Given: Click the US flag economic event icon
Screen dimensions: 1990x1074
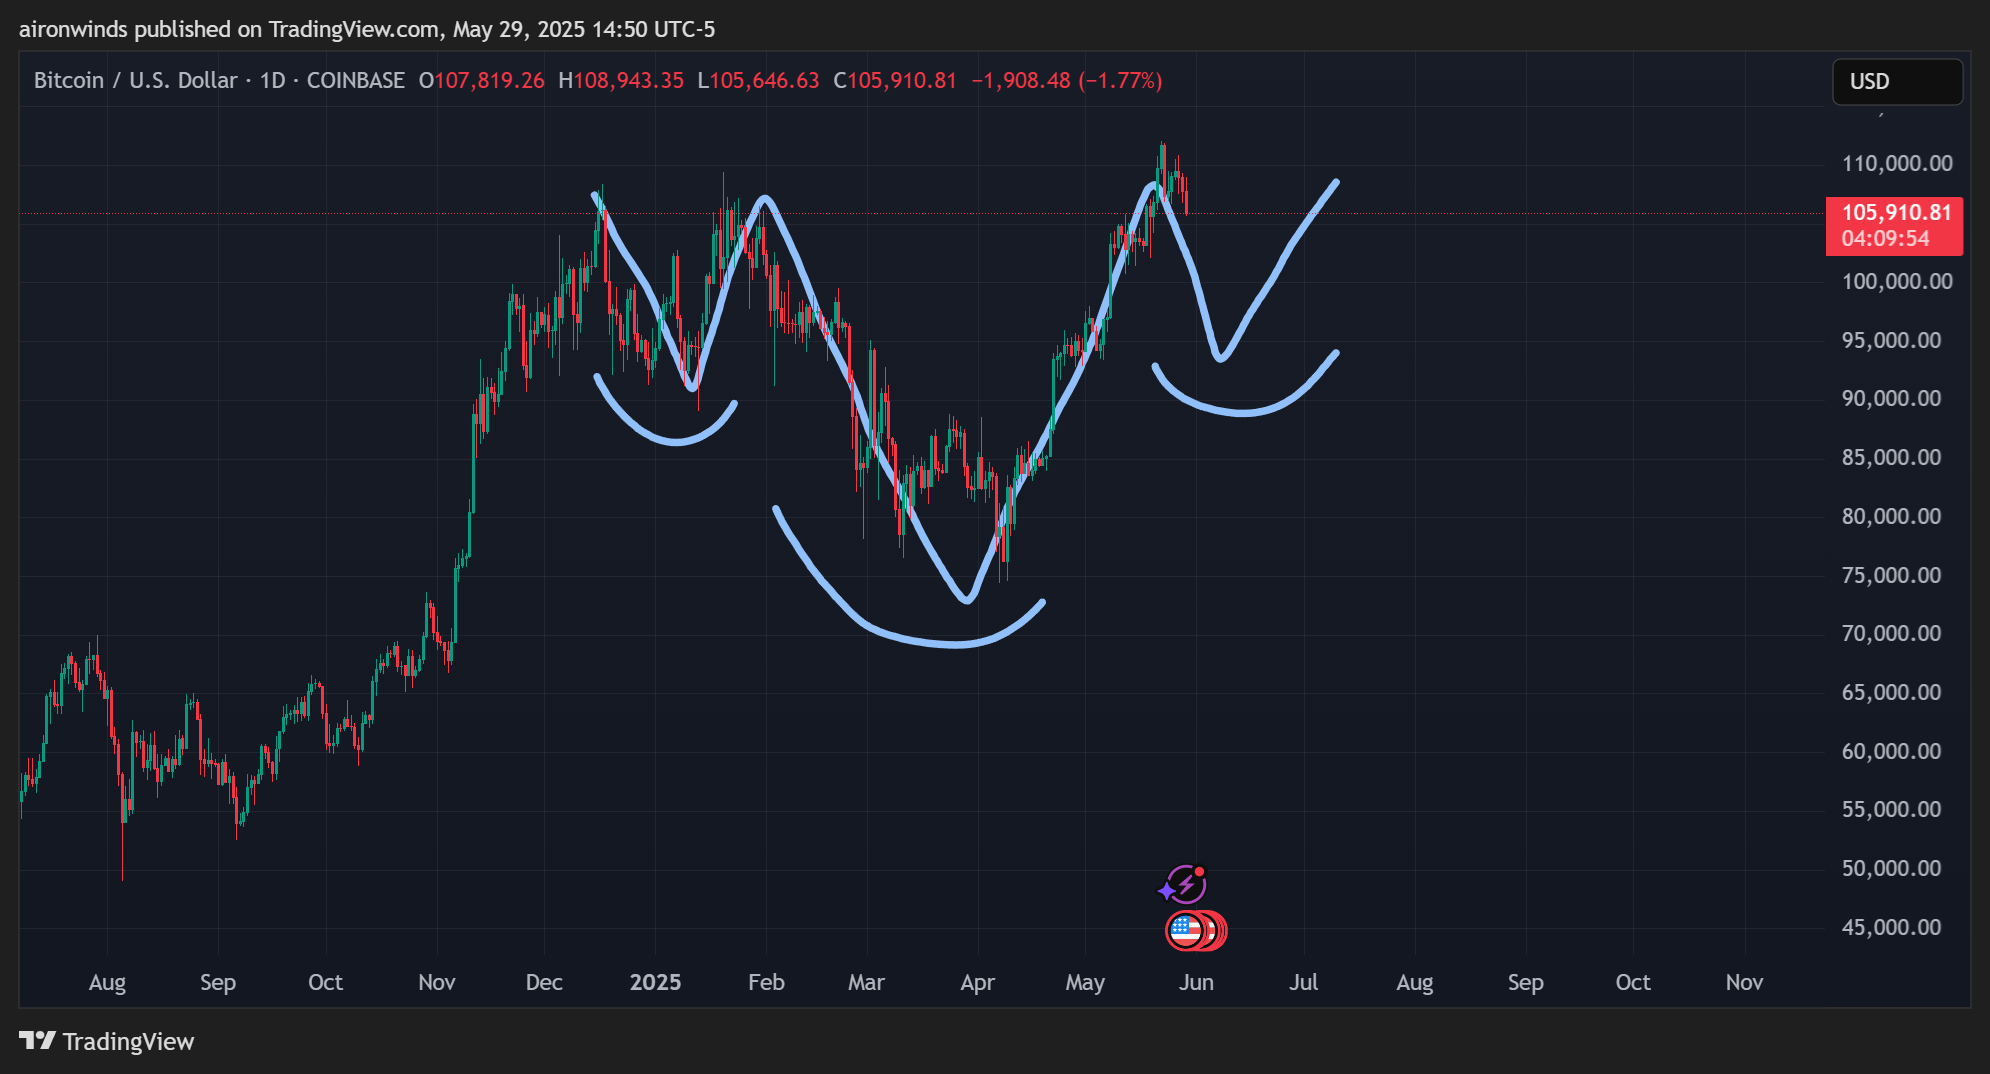Looking at the screenshot, I should tap(1186, 931).
